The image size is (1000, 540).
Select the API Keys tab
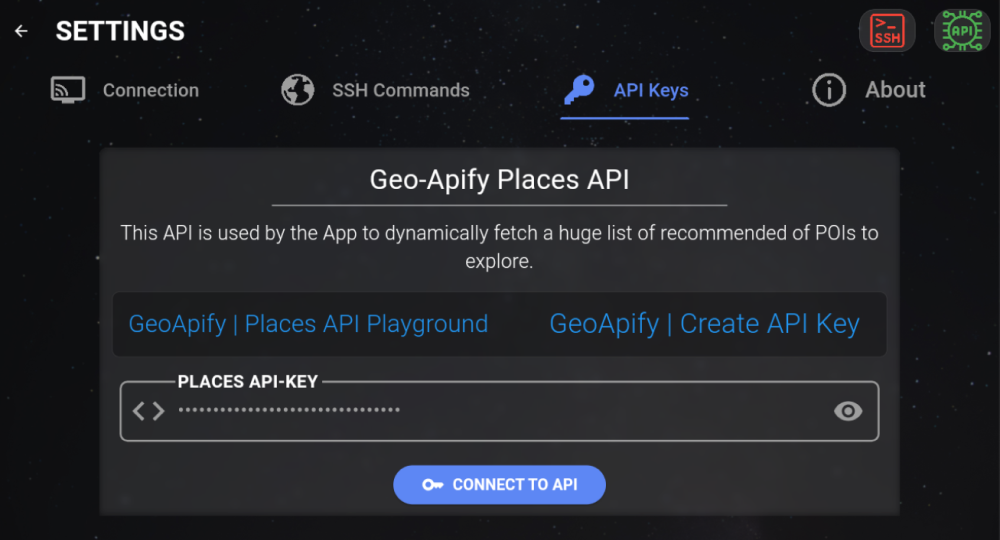625,90
